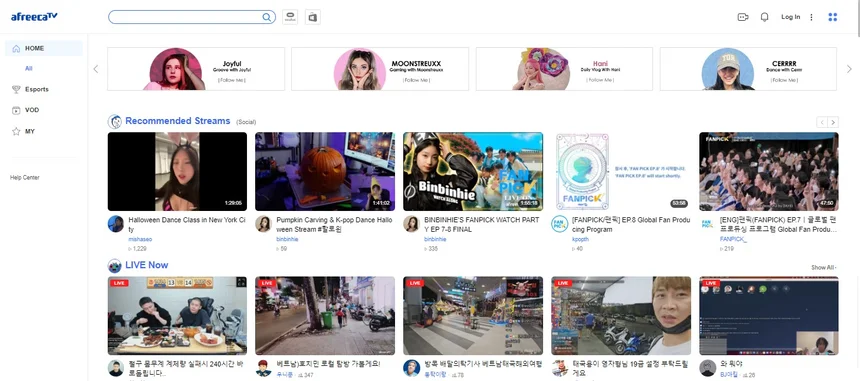Click the Esports trophy icon

click(16, 89)
